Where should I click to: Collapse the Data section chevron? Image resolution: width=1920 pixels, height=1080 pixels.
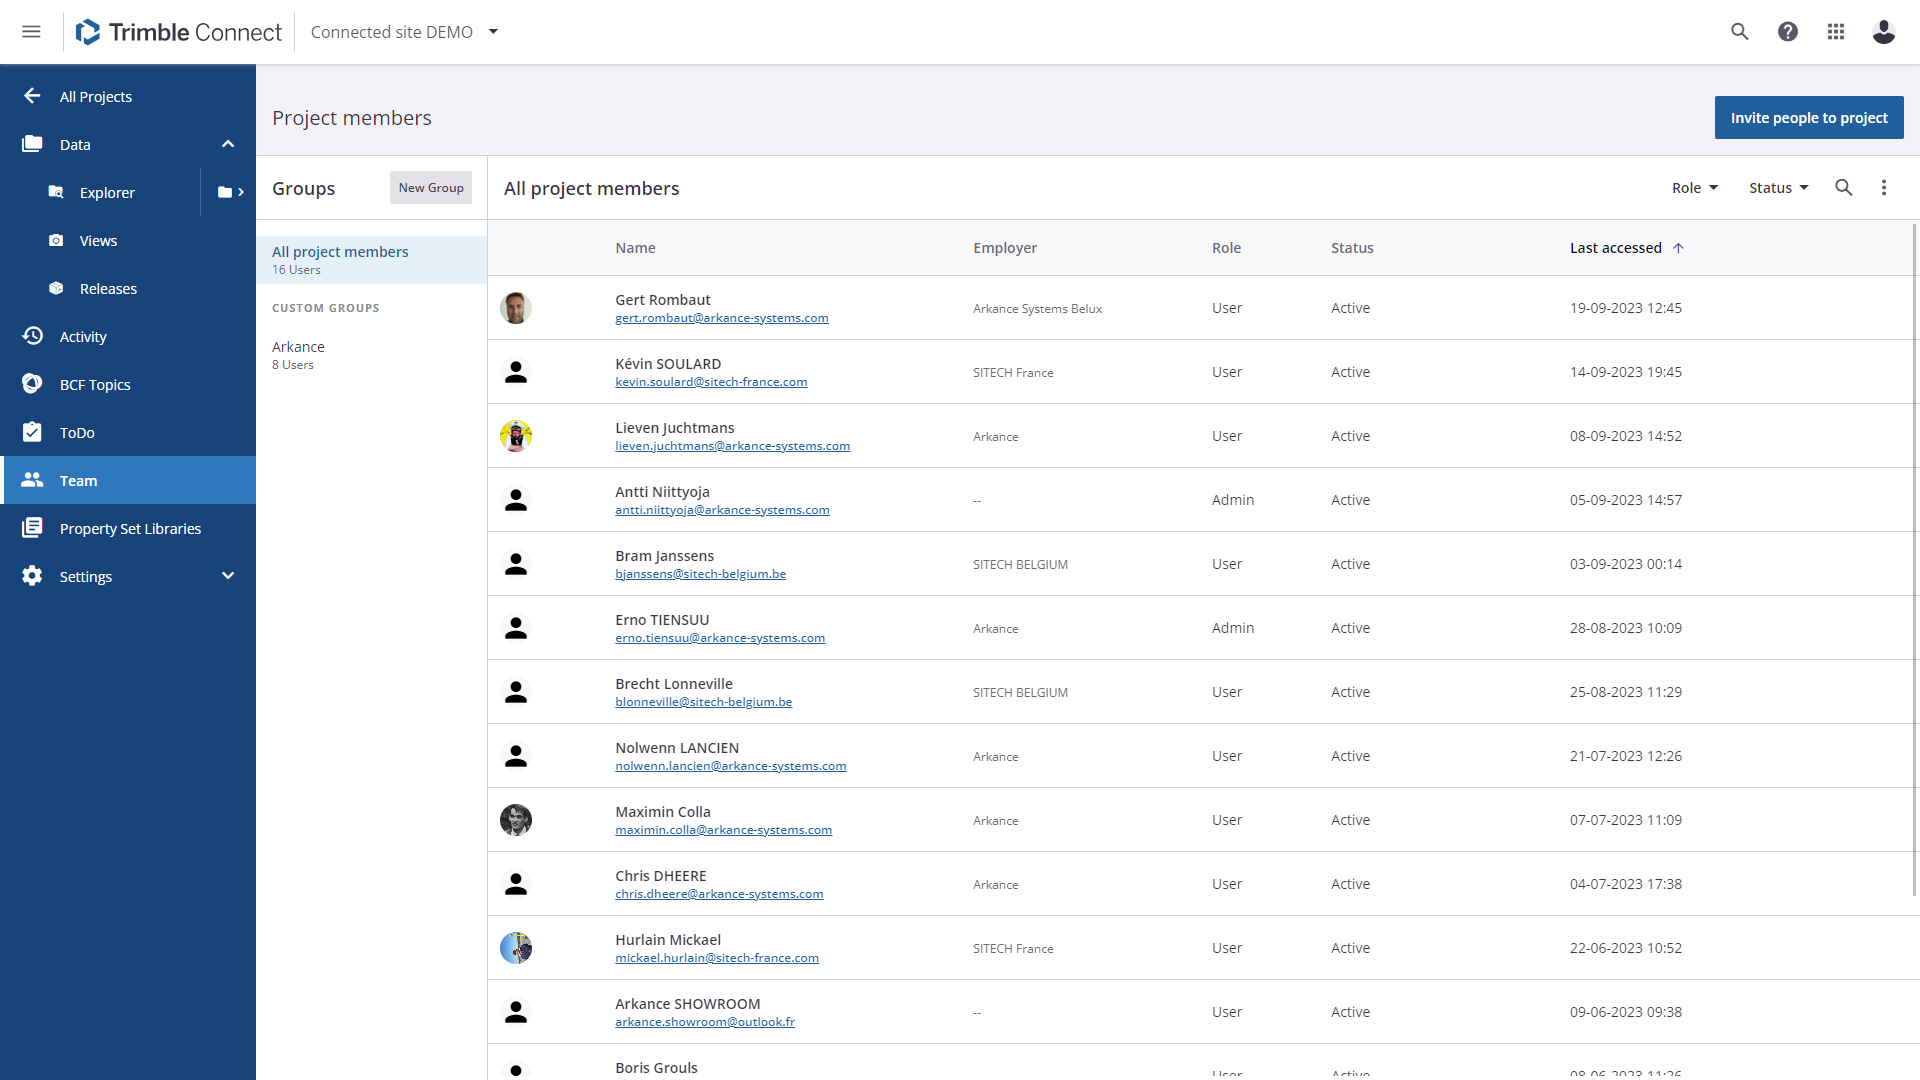228,144
